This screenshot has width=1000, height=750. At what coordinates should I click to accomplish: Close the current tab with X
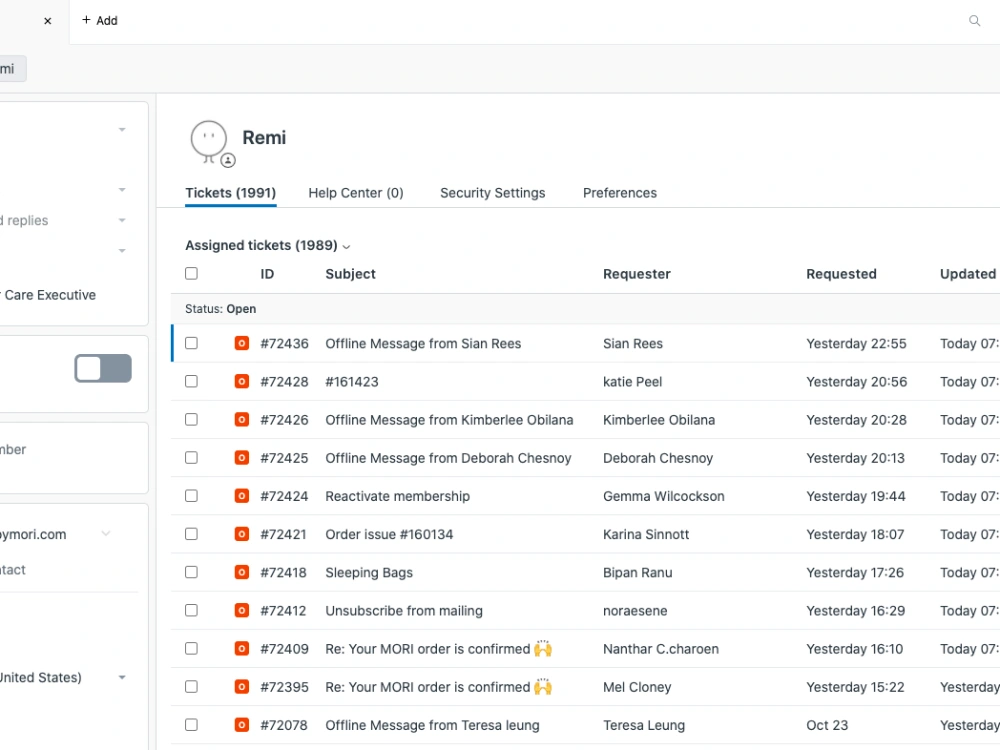tap(47, 20)
